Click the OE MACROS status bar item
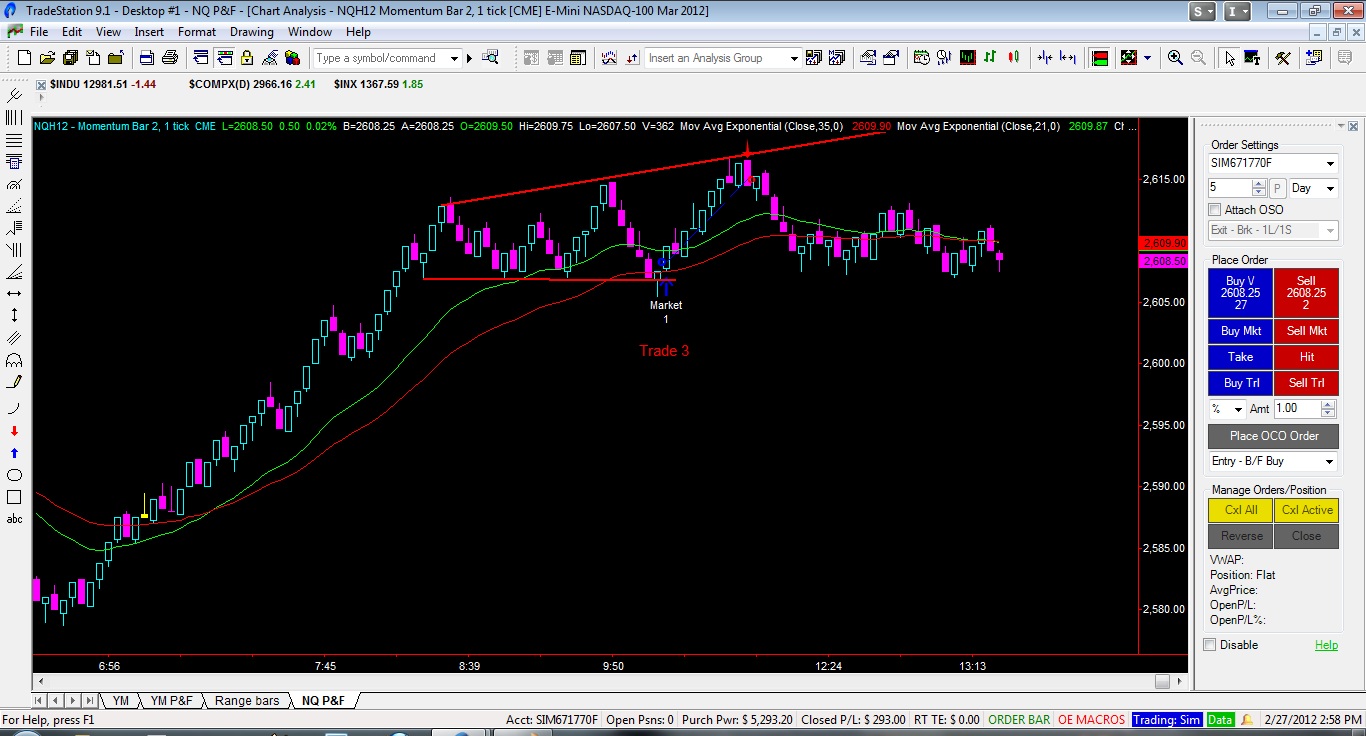The width and height of the screenshot is (1366, 736). [x=1091, y=720]
